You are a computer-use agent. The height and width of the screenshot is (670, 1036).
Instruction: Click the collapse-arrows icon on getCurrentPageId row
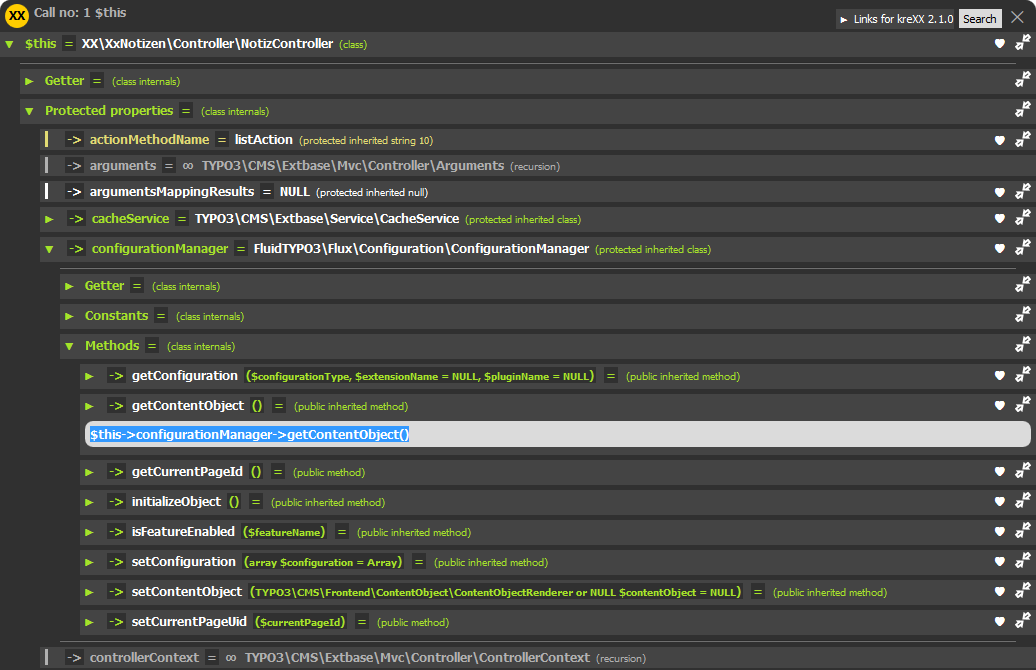[1022, 470]
